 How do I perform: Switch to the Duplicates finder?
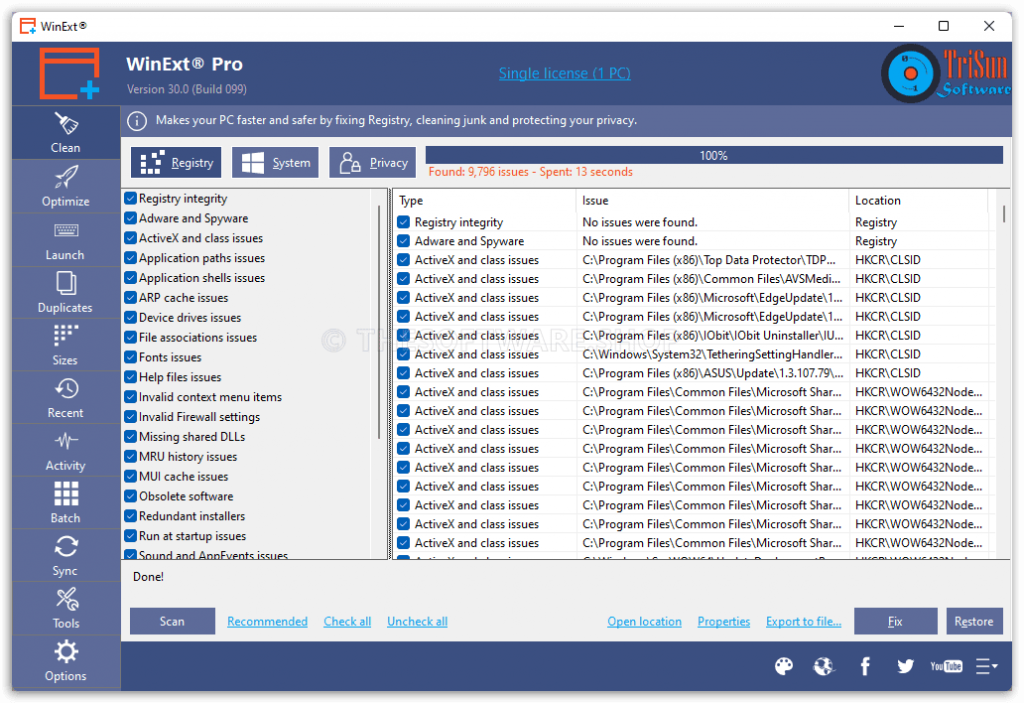[64, 293]
